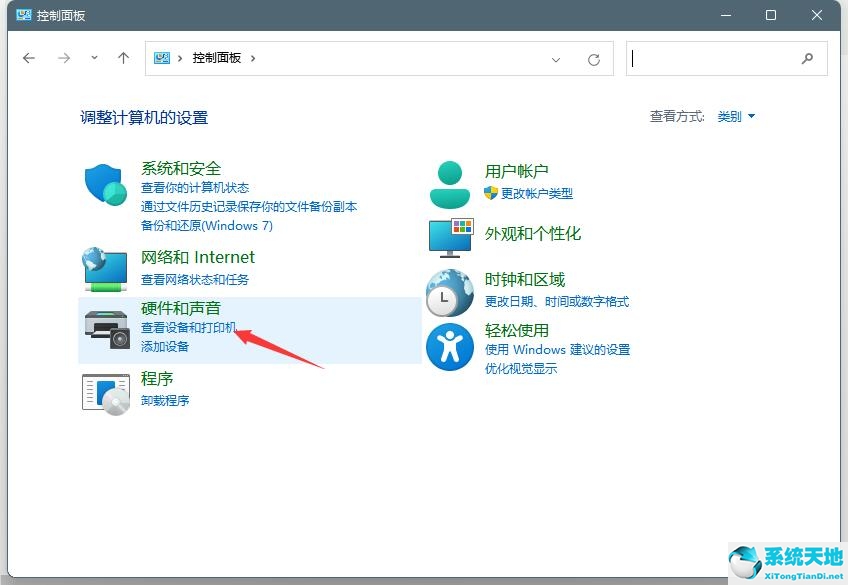Click the navigation up arrow
The width and height of the screenshot is (848, 585).
click(123, 58)
